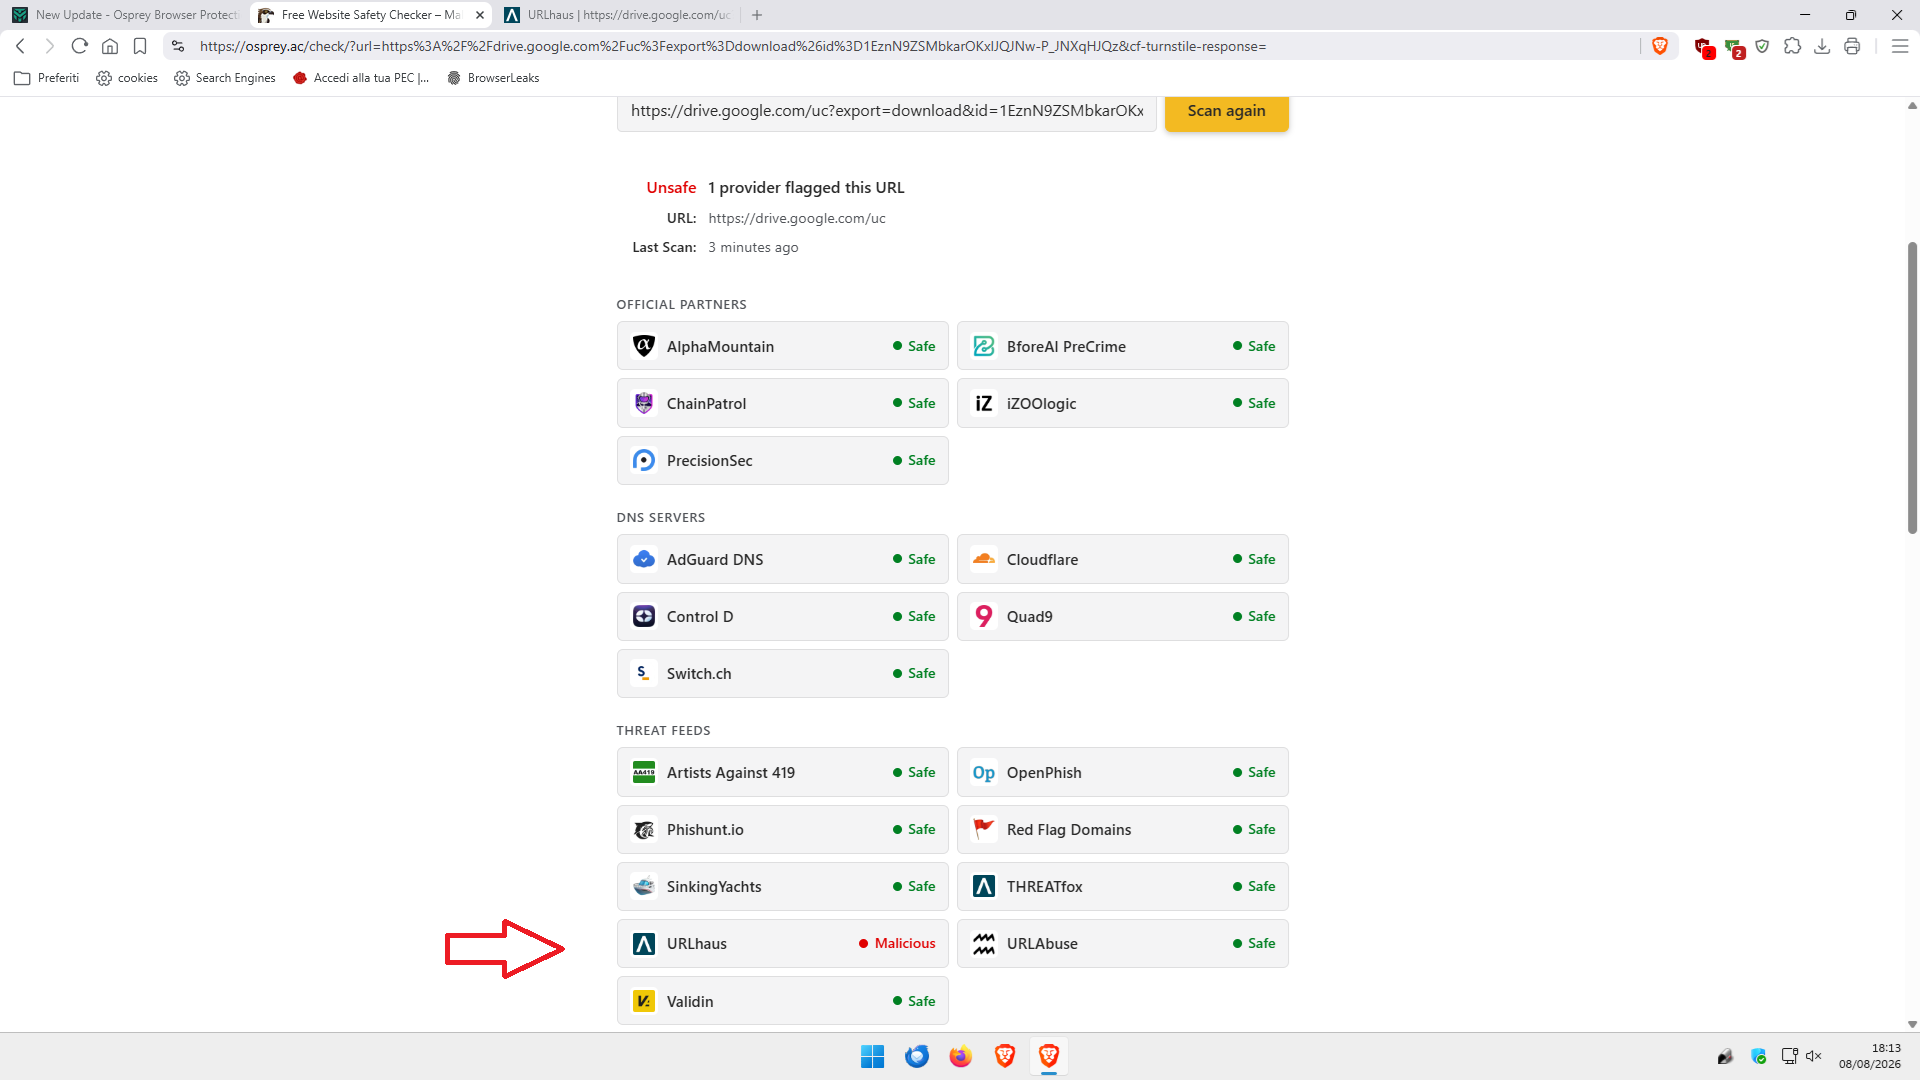Launch Firefox from the taskbar
Screen dimensions: 1920x1080
[960, 1056]
